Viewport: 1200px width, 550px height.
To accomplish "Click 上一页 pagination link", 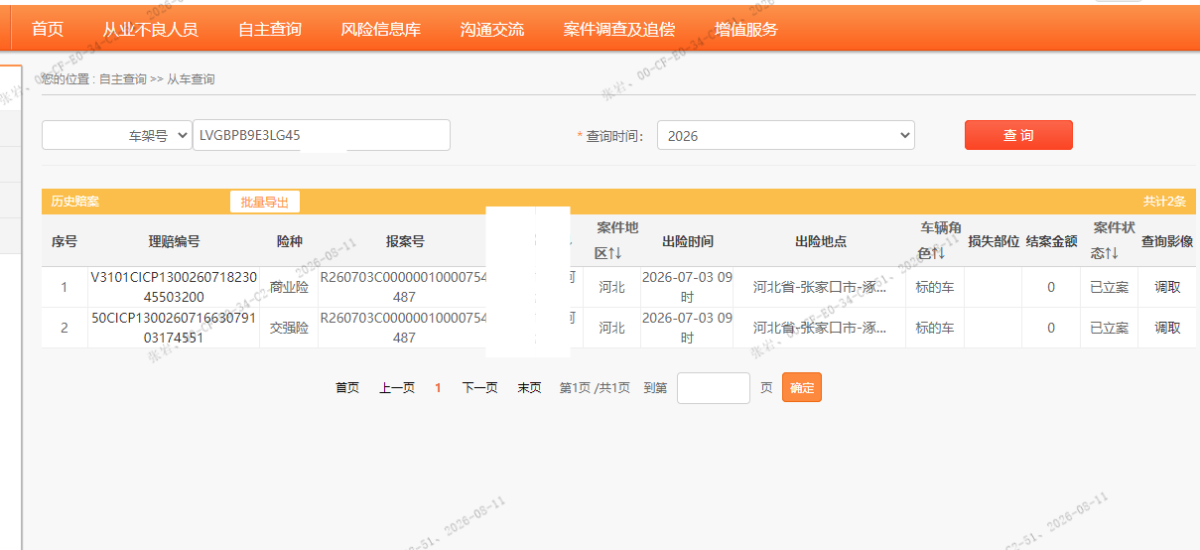I will coord(397,388).
